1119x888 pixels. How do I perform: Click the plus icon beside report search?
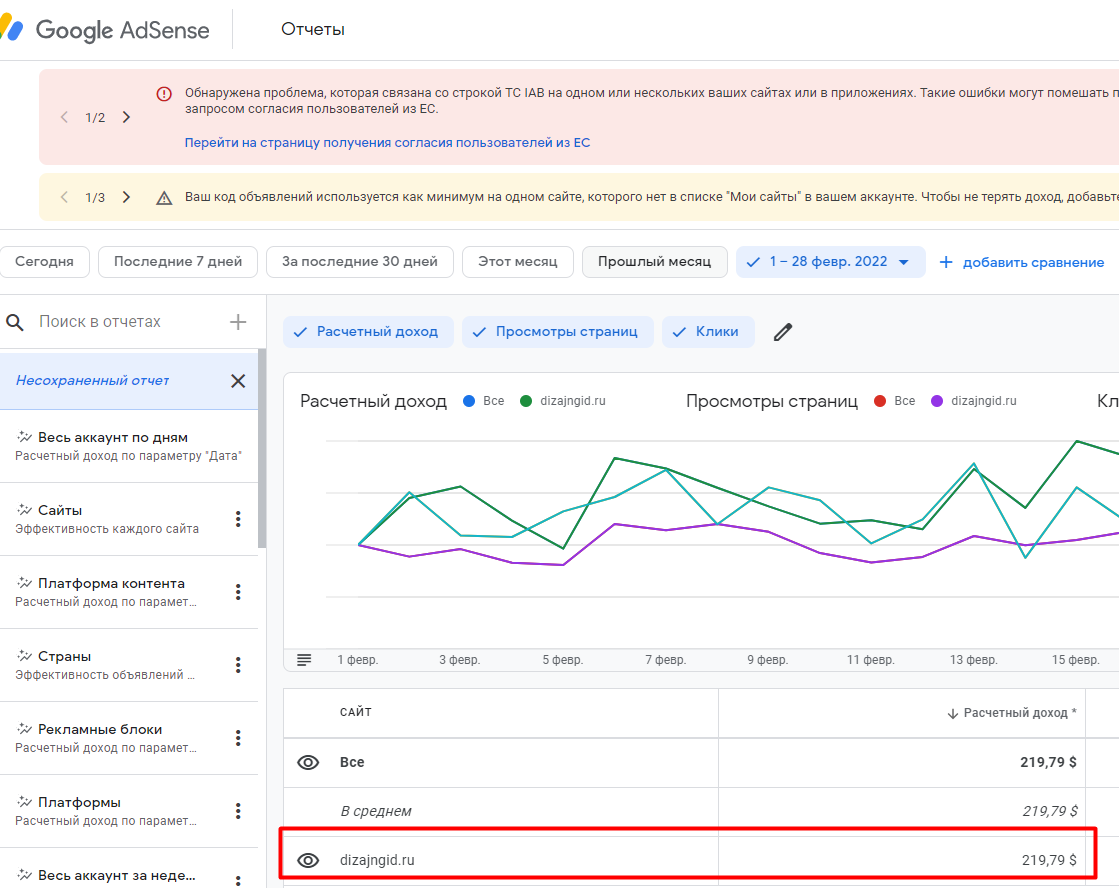(x=238, y=322)
